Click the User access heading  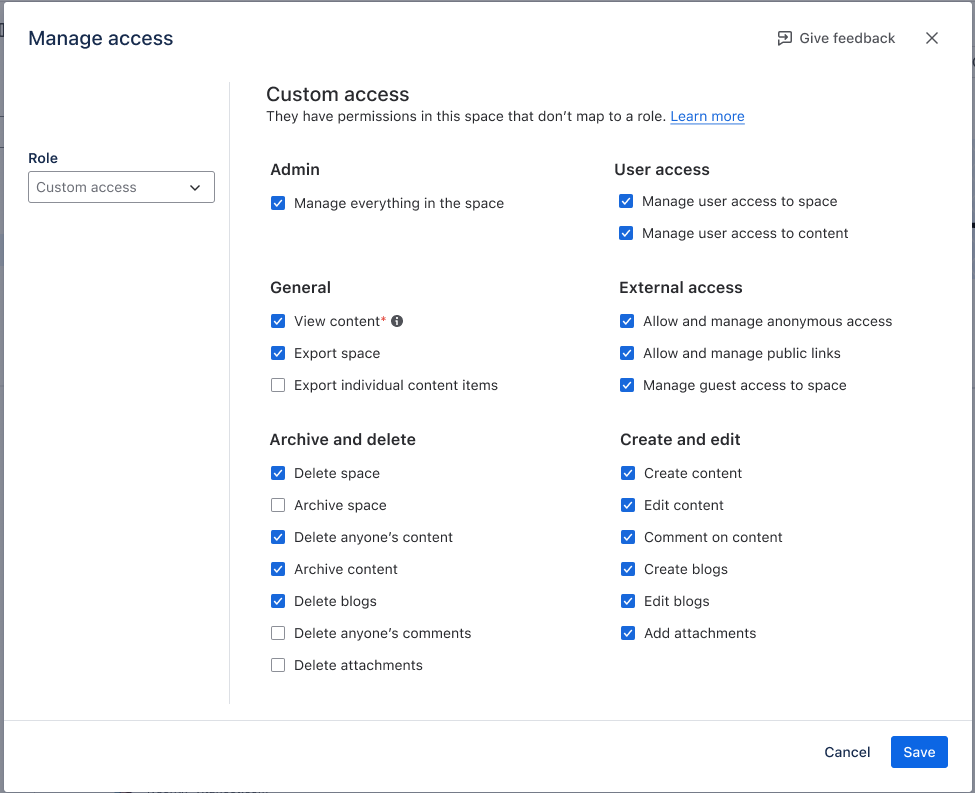point(662,169)
